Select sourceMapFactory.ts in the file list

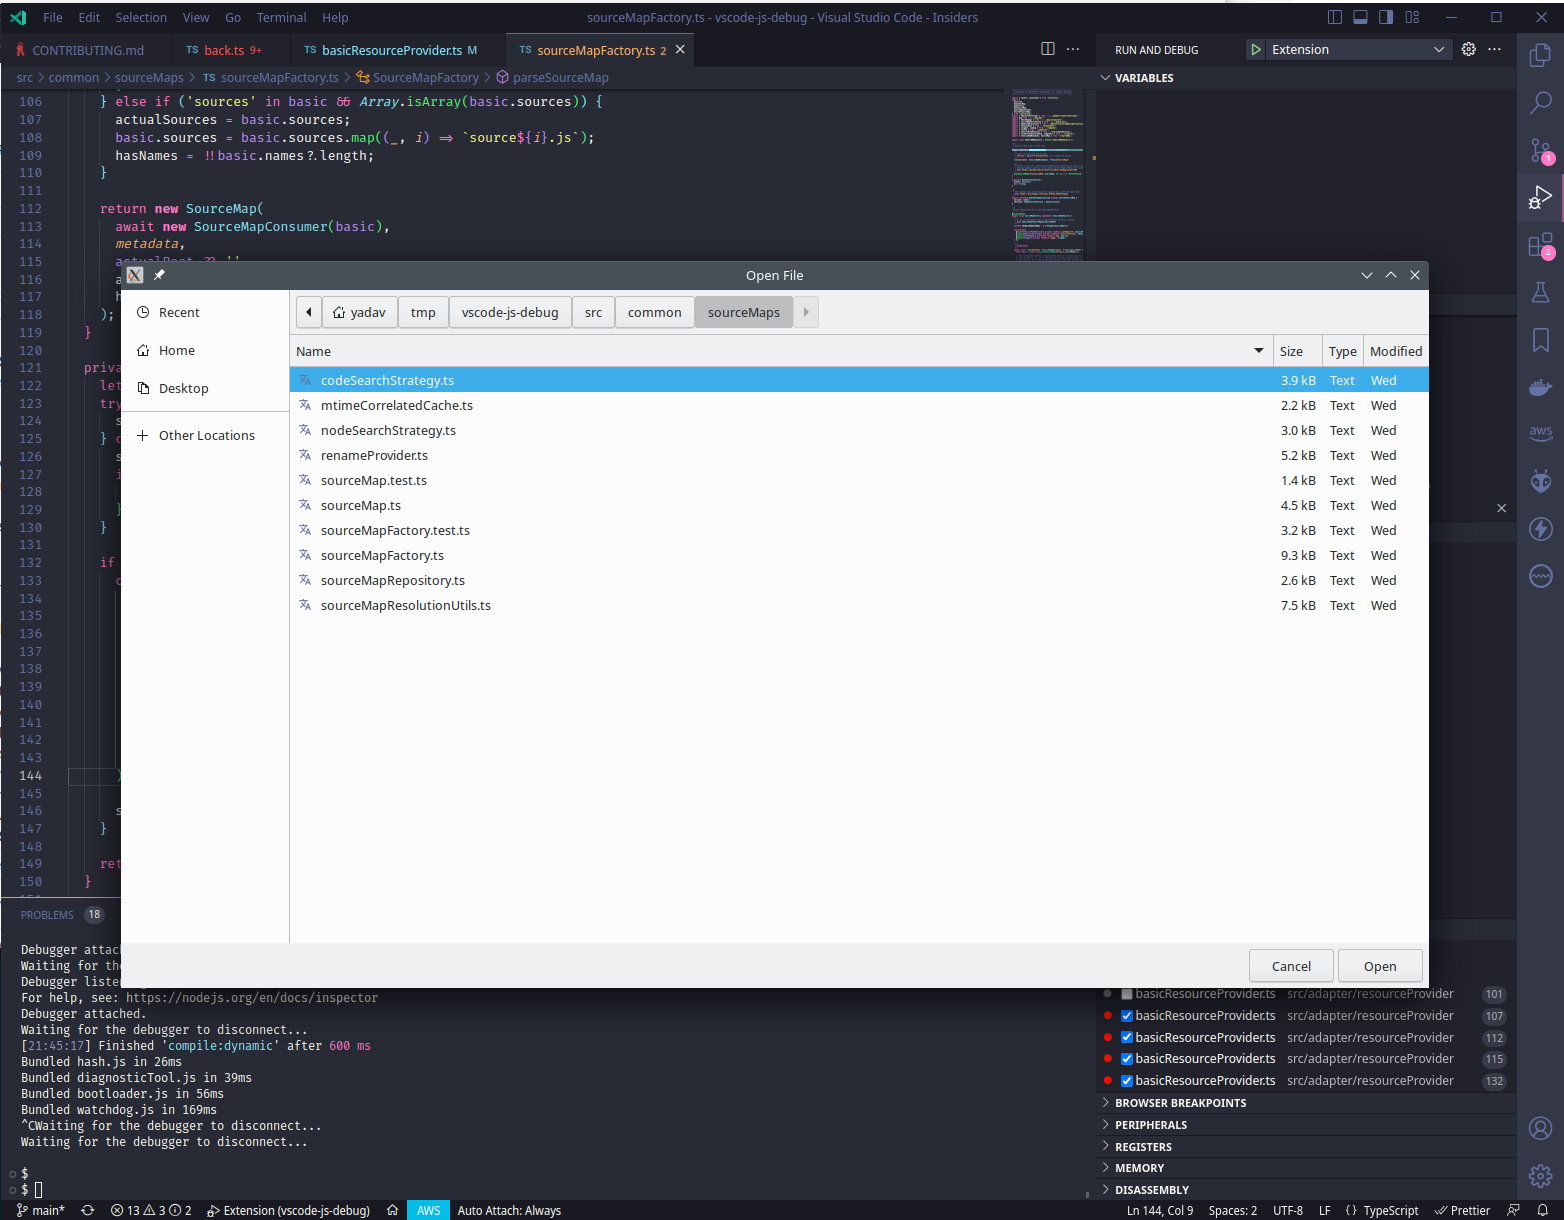point(382,555)
